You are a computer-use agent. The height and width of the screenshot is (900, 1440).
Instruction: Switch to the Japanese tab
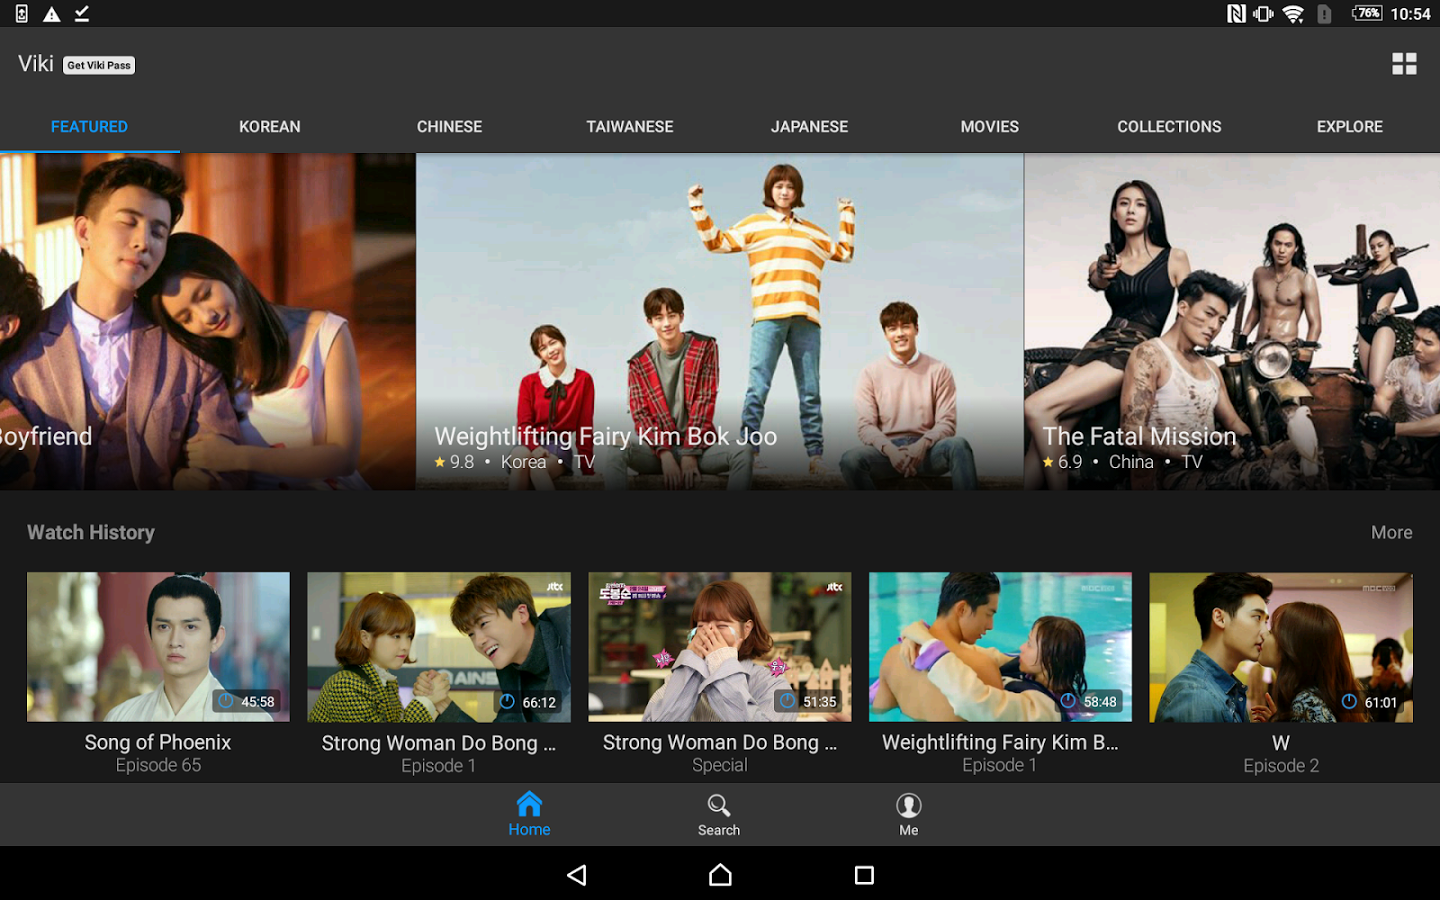[809, 127]
